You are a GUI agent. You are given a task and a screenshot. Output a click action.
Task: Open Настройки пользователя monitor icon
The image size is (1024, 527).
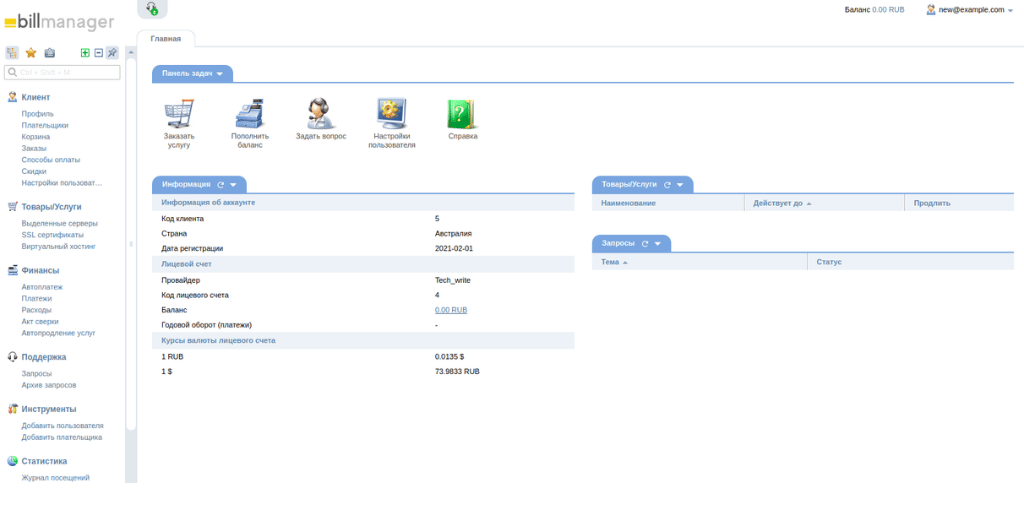[x=391, y=113]
